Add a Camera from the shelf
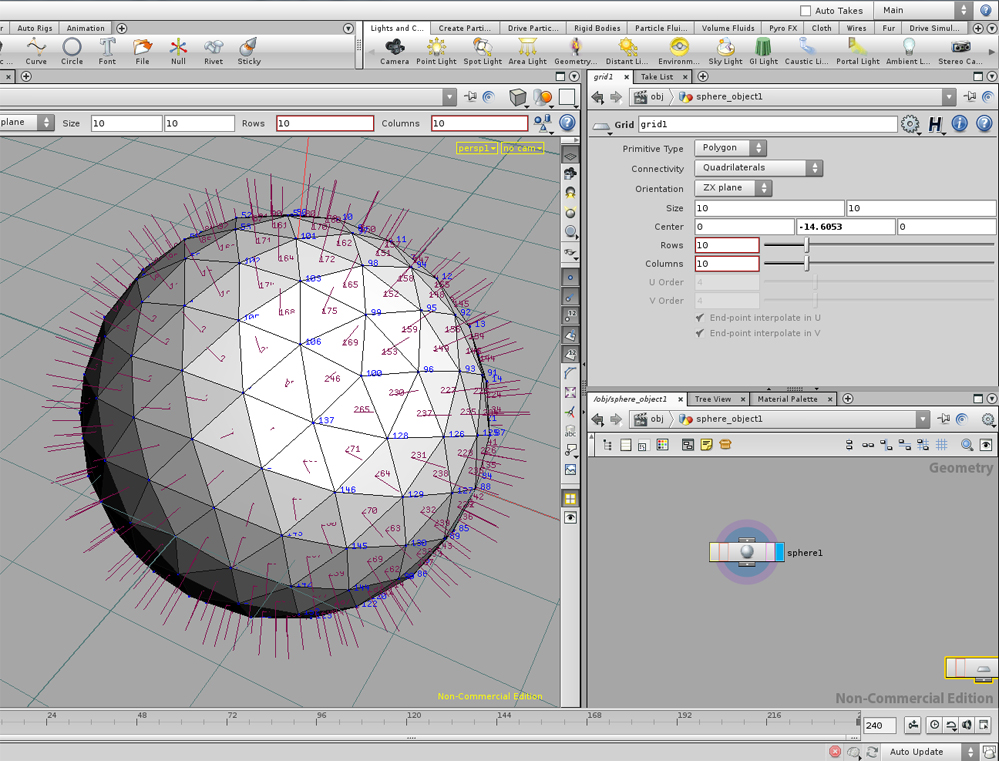This screenshot has height=761, width=999. point(394,52)
